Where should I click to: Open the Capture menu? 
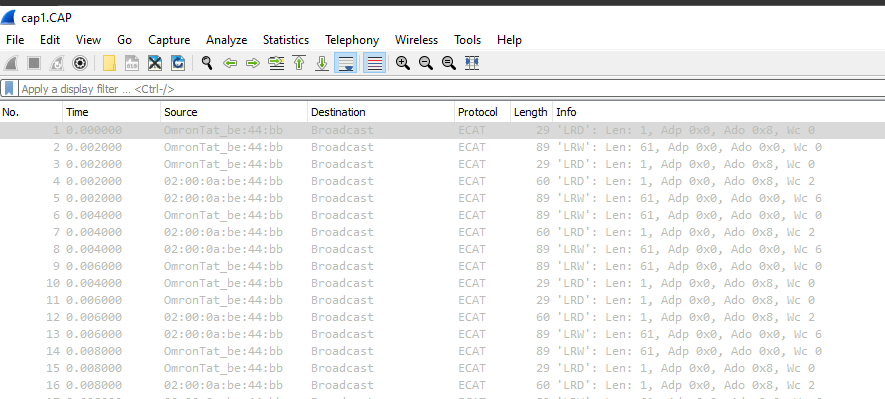click(169, 40)
